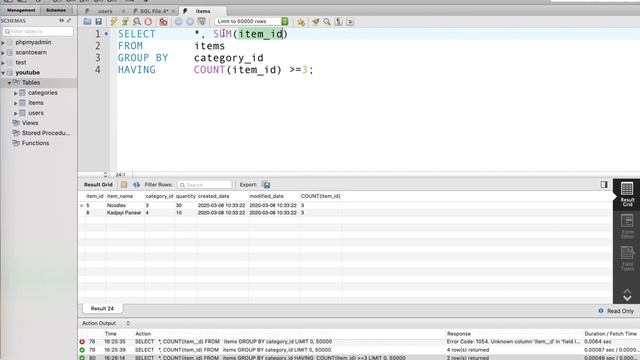Viewport: 640px width, 360px height.
Task: Refresh result set with the blue arrows icon
Action: (x=136, y=185)
